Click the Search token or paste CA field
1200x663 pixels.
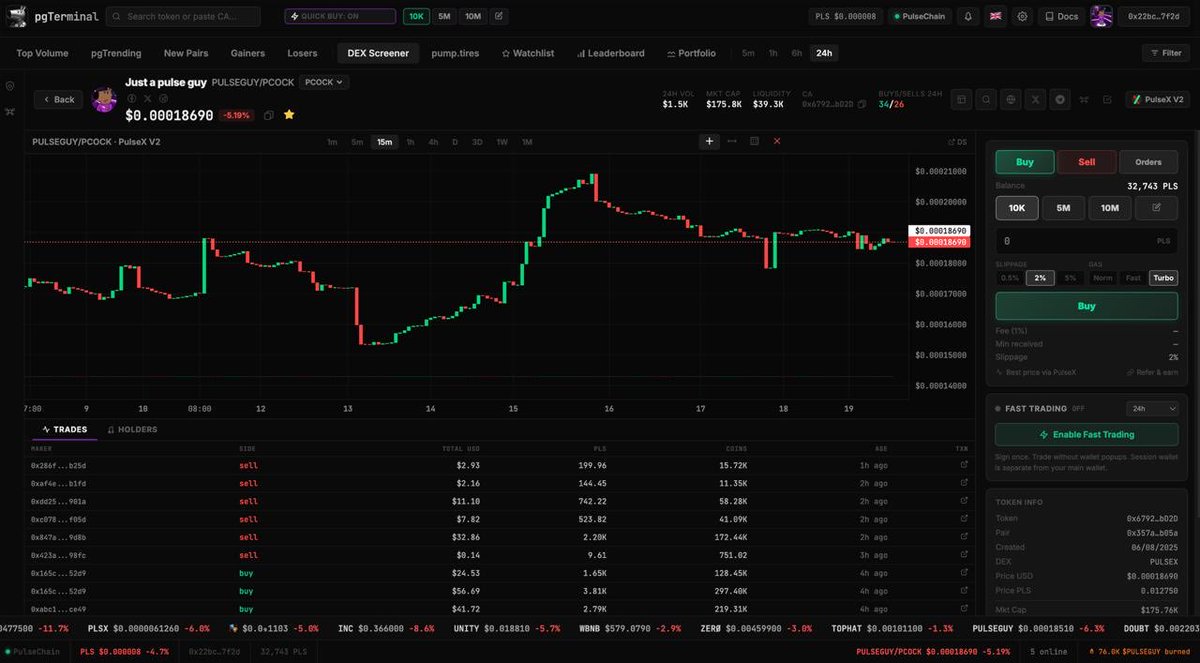click(x=183, y=16)
